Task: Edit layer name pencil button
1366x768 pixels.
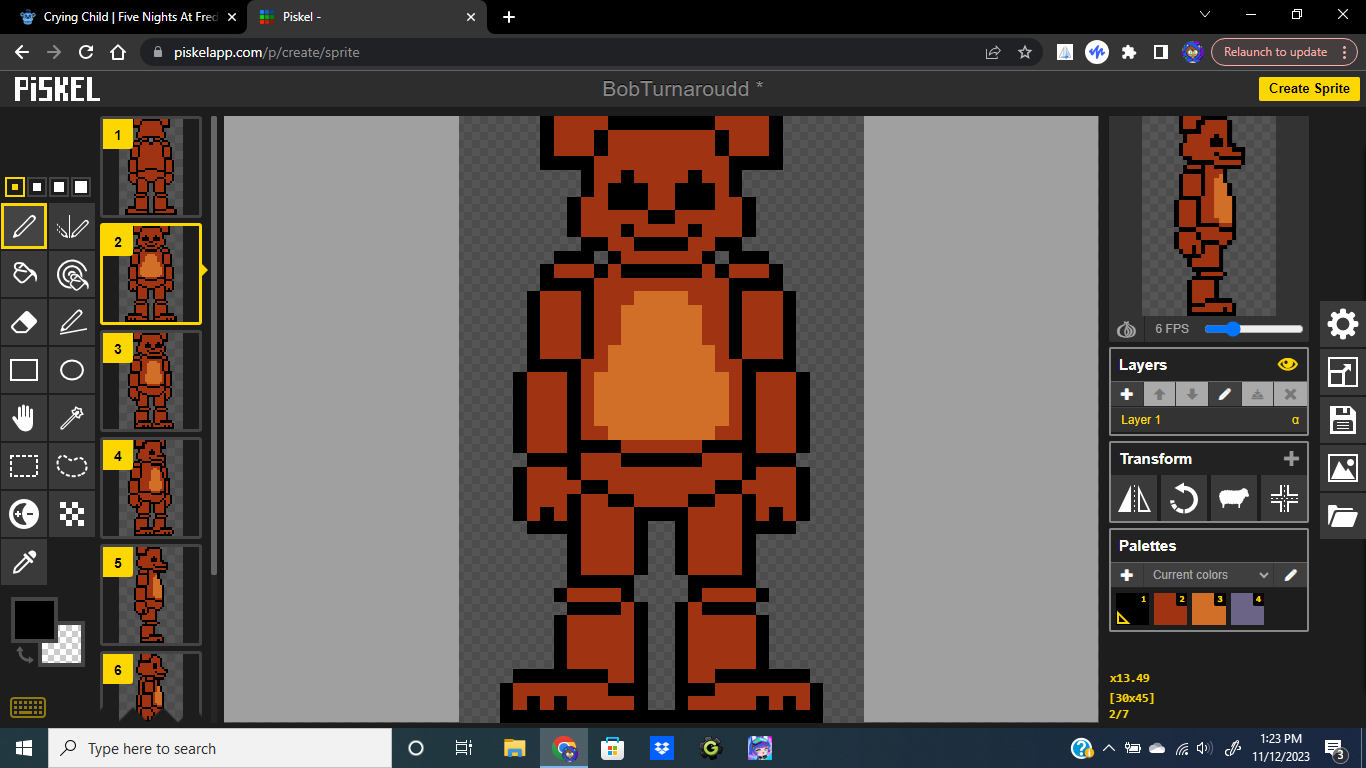Action: pos(1224,394)
